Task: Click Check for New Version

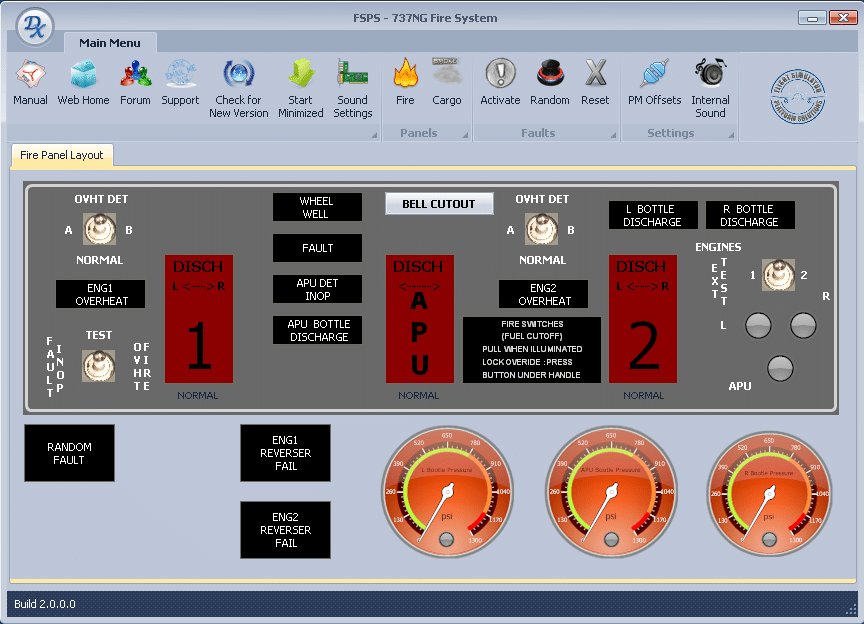Action: [x=238, y=75]
